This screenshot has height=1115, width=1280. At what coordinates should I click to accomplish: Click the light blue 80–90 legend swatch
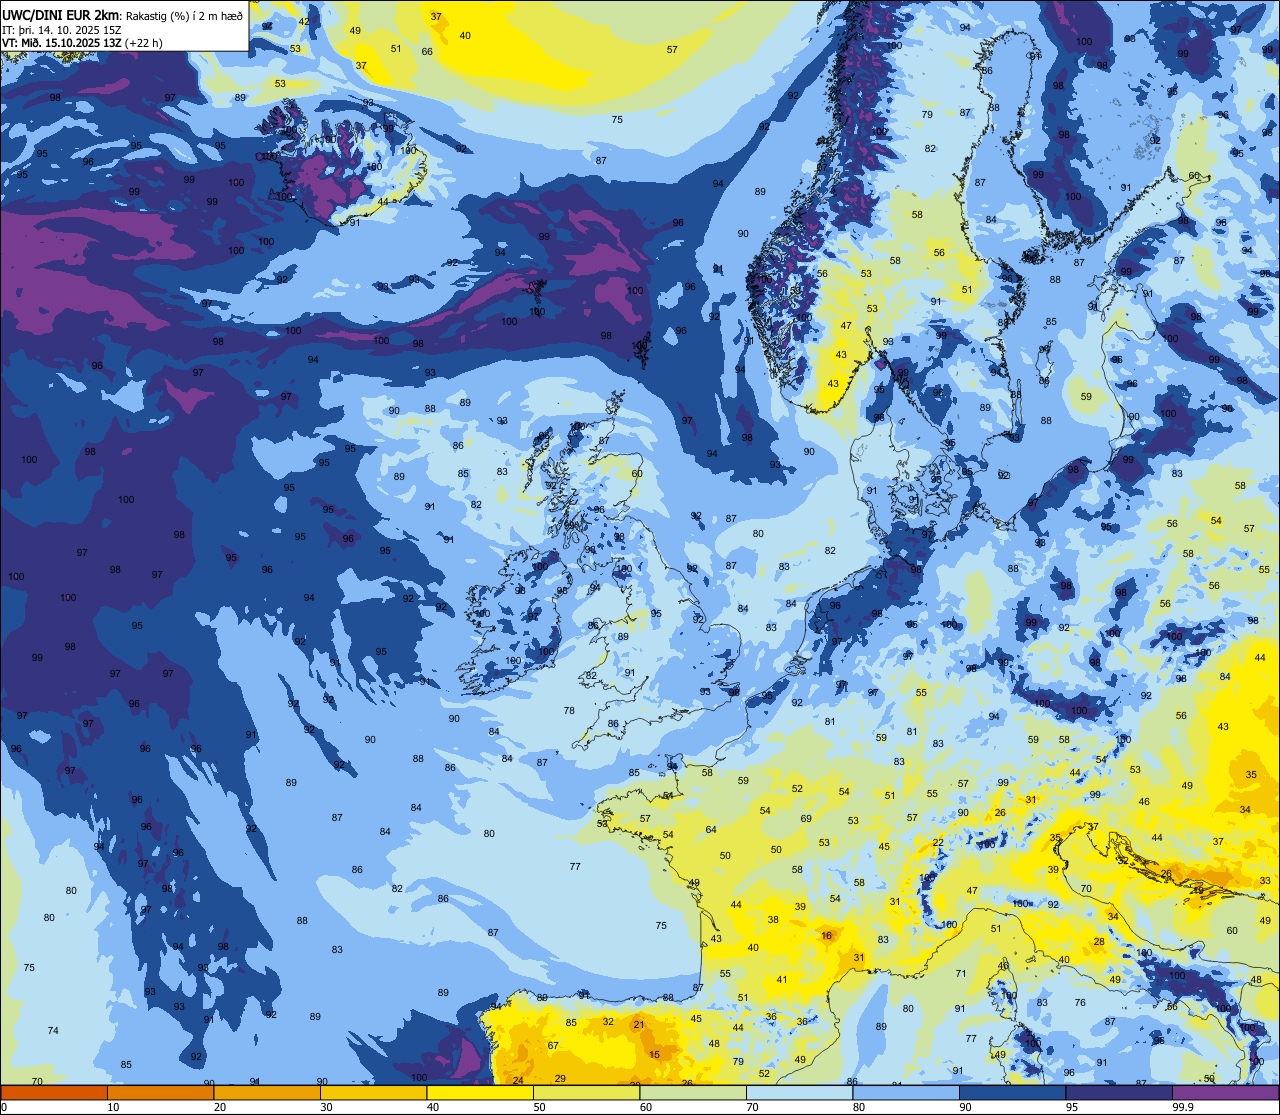coord(906,1092)
